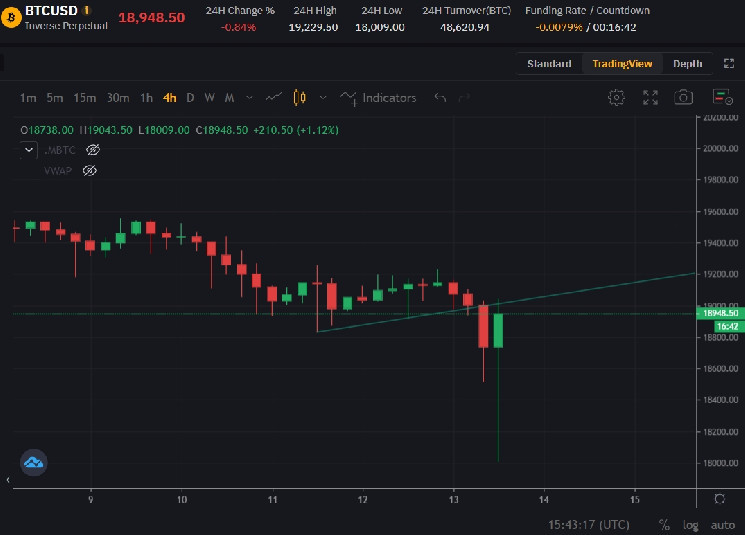Screen dimensions: 745x535
Task: Click the undo arrow in toolbar
Action: 440,98
